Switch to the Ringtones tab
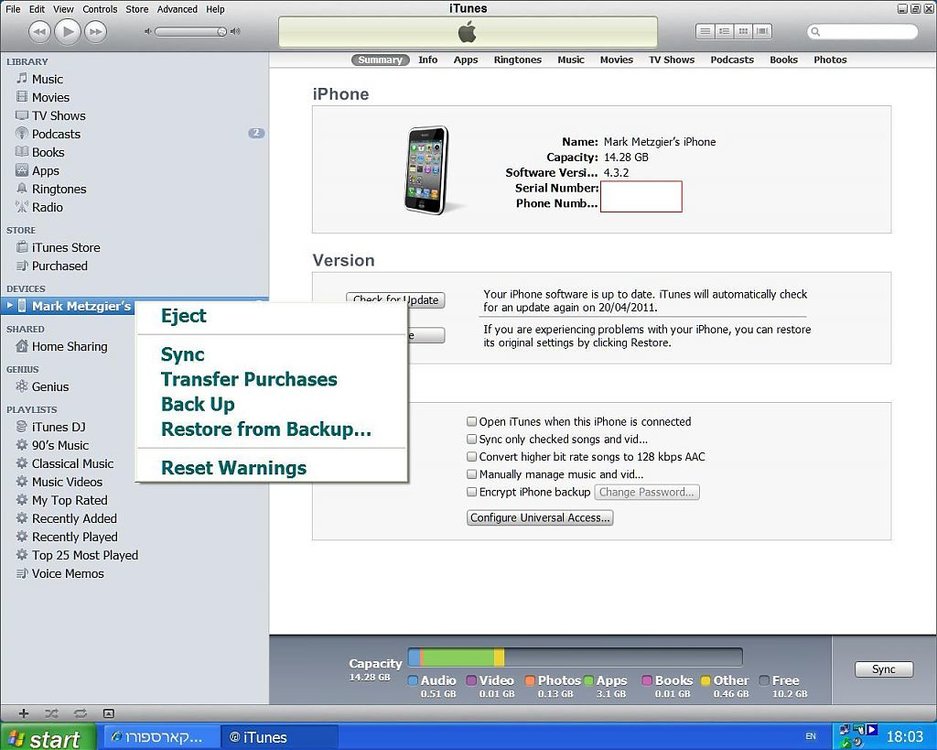The width and height of the screenshot is (937, 750). [x=518, y=60]
